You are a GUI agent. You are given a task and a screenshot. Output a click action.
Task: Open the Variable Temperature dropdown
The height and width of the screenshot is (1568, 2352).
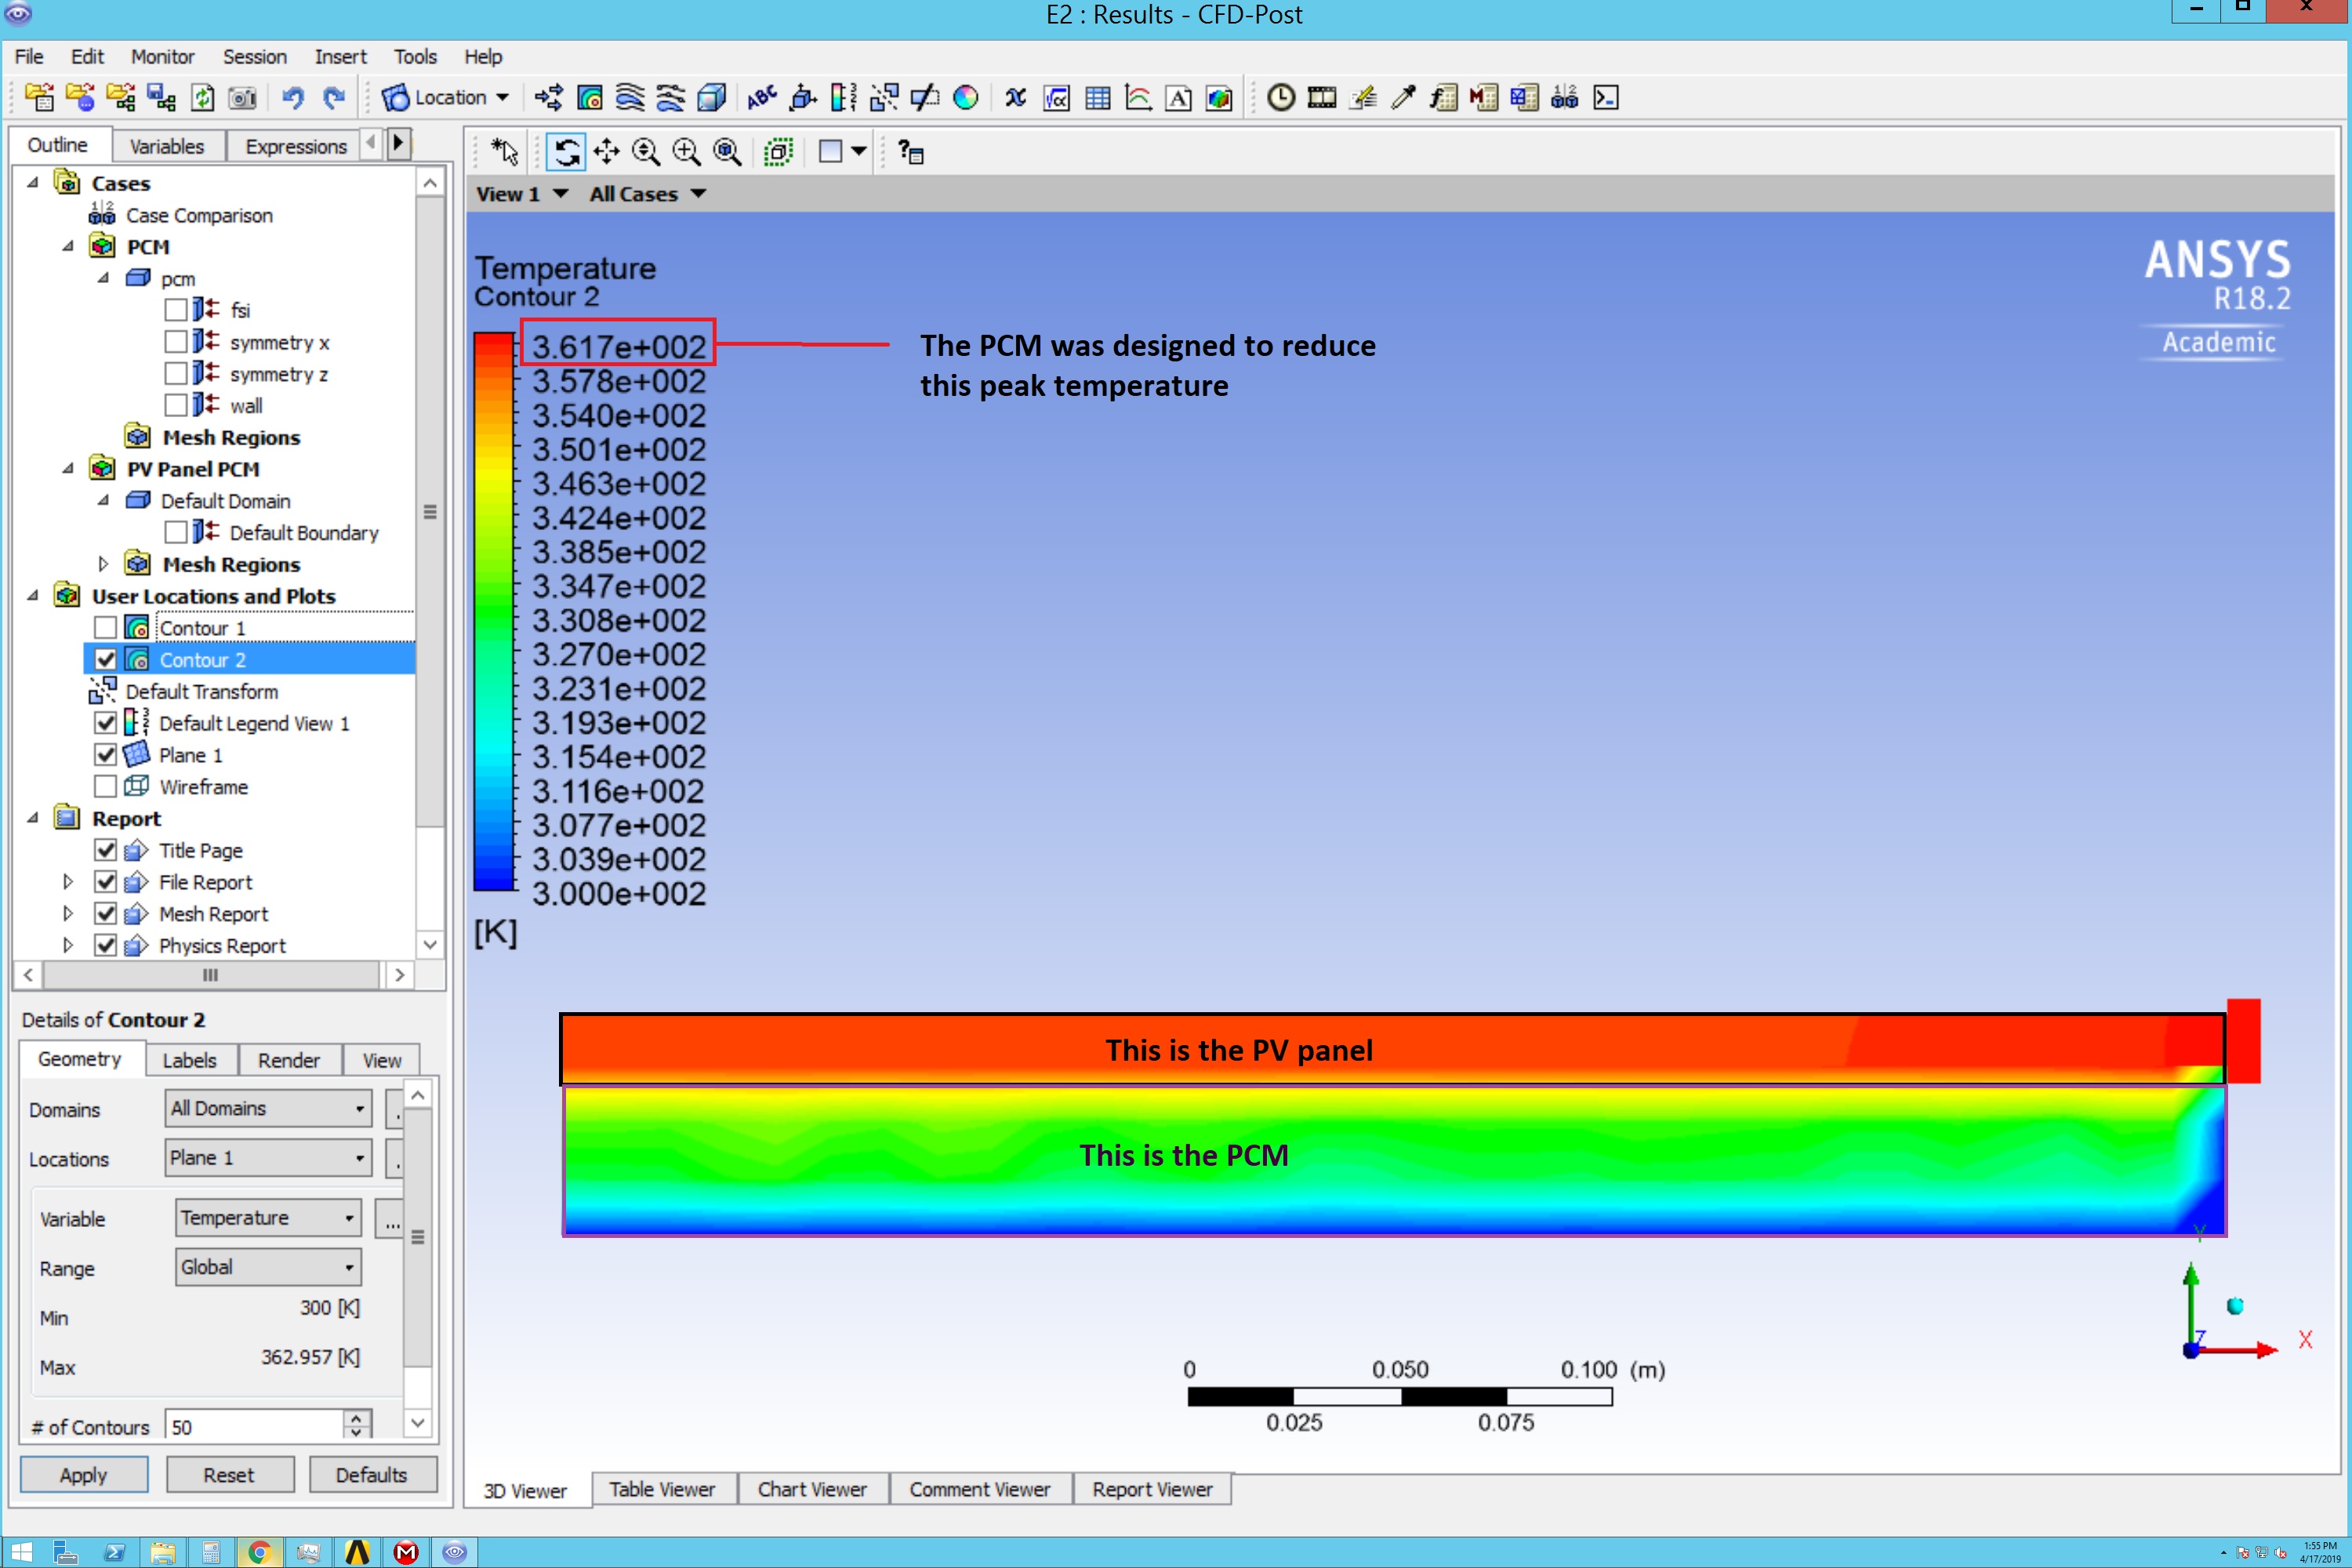[268, 1218]
